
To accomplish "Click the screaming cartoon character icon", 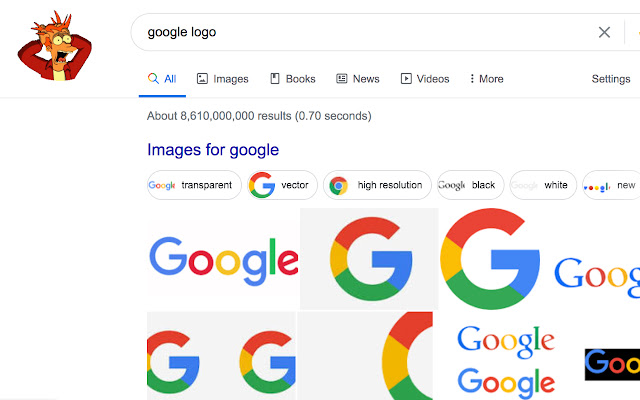I will click(54, 48).
